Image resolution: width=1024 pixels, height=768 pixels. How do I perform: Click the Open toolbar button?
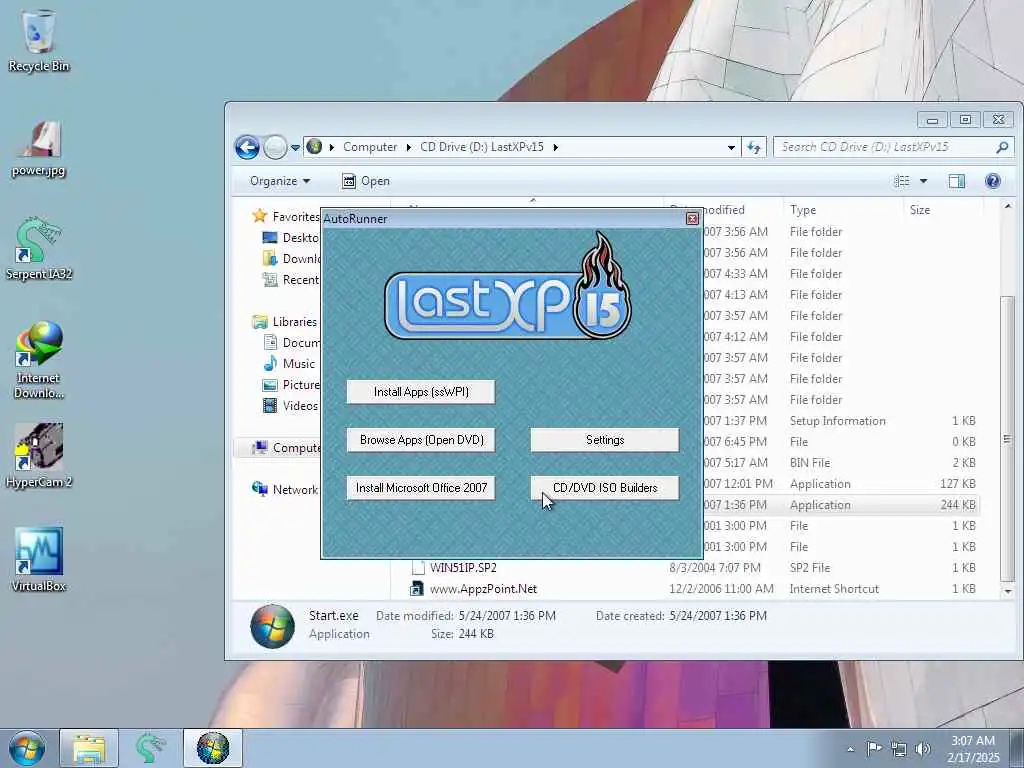point(366,181)
